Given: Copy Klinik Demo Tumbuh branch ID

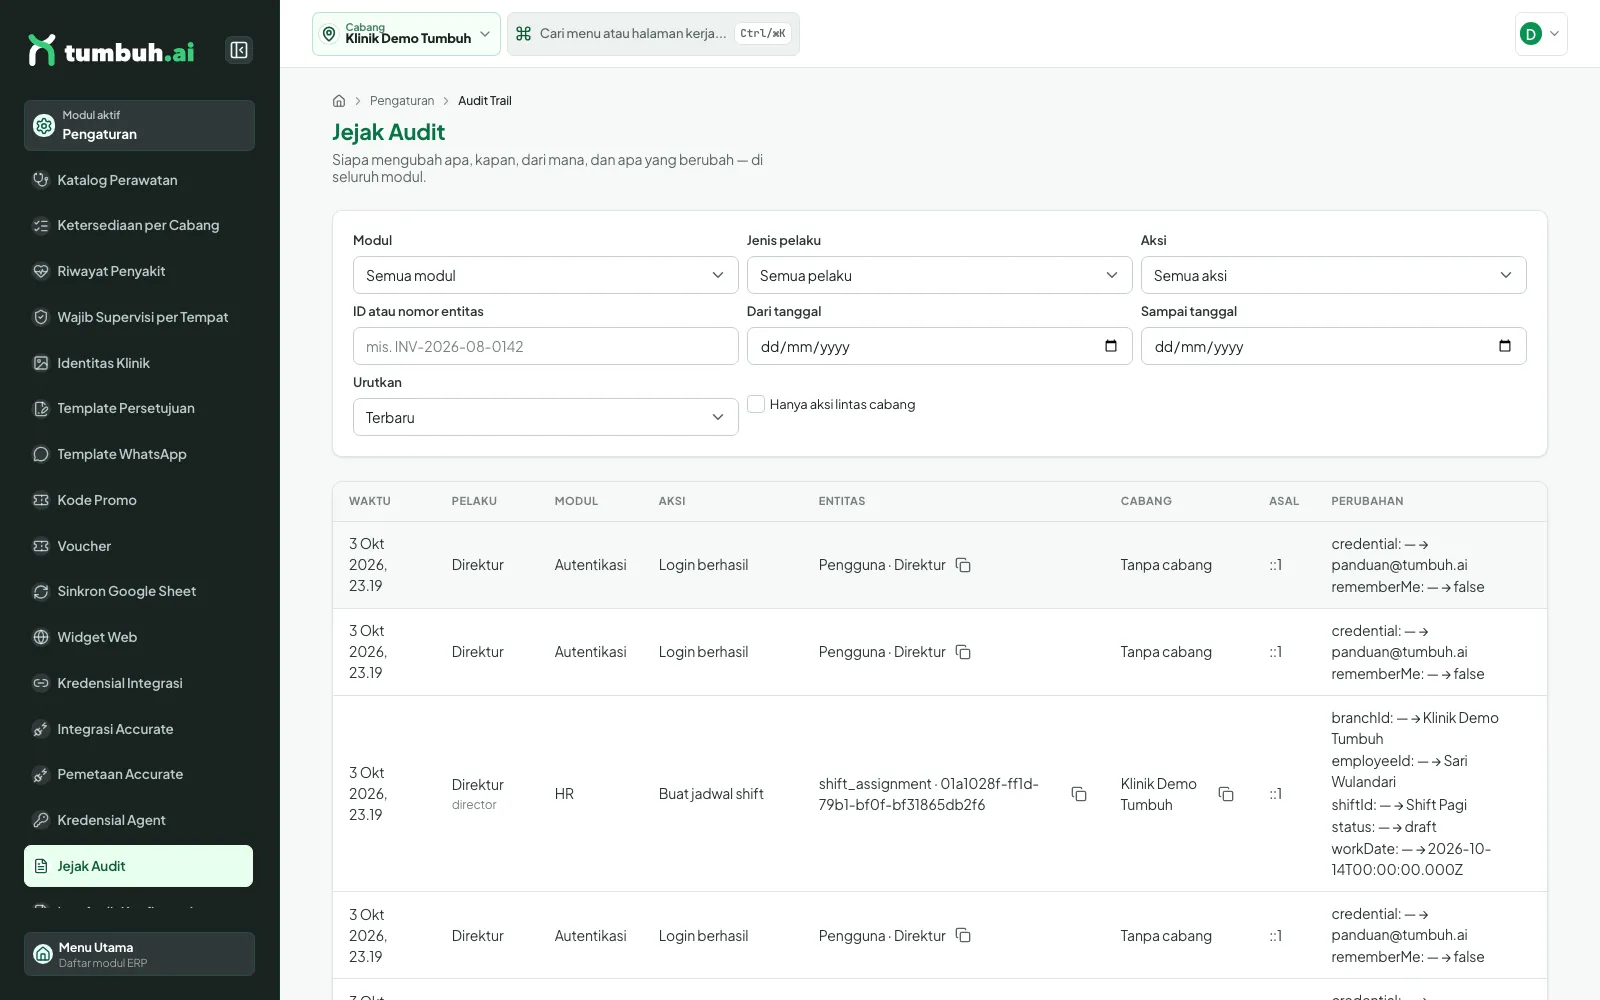Looking at the screenshot, I should pyautogui.click(x=1226, y=794).
